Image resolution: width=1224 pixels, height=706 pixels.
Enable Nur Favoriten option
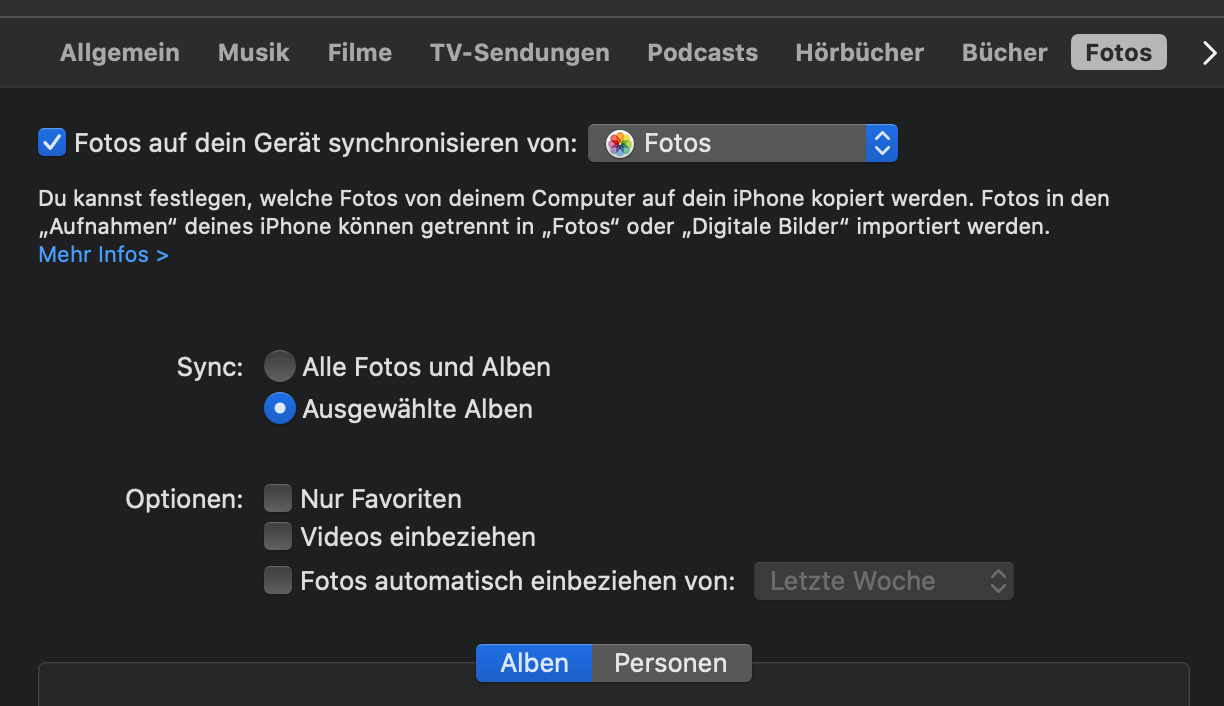278,498
